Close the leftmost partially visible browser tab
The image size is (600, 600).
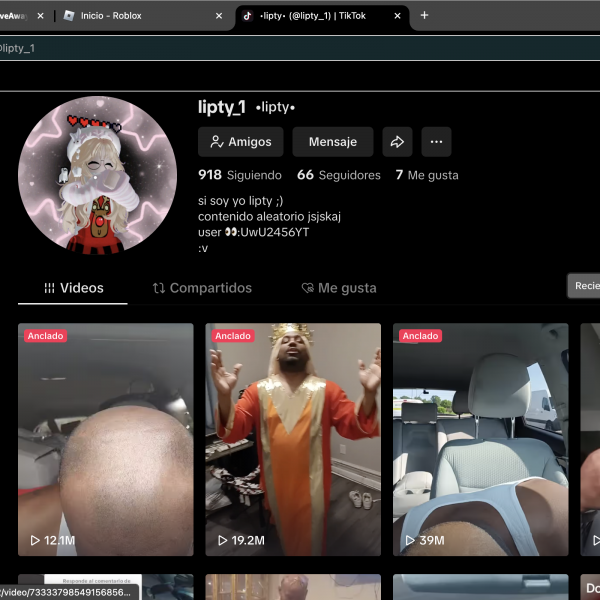(x=41, y=16)
